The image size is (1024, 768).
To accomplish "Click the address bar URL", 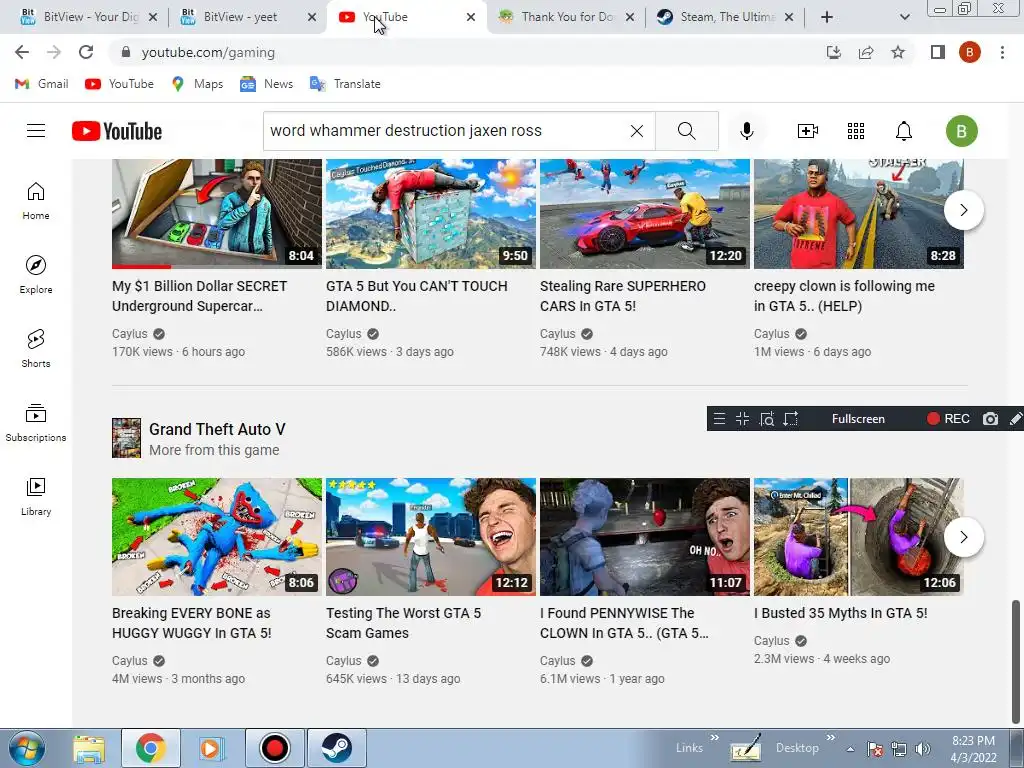I will pyautogui.click(x=208, y=52).
